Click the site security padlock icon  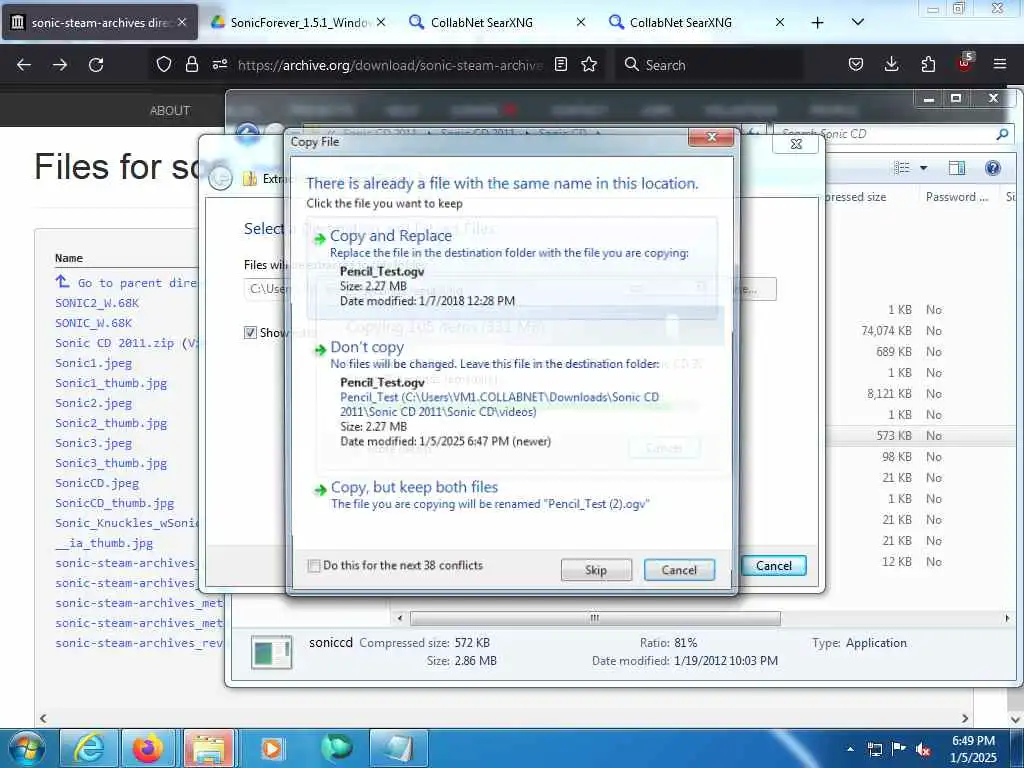[x=191, y=64]
